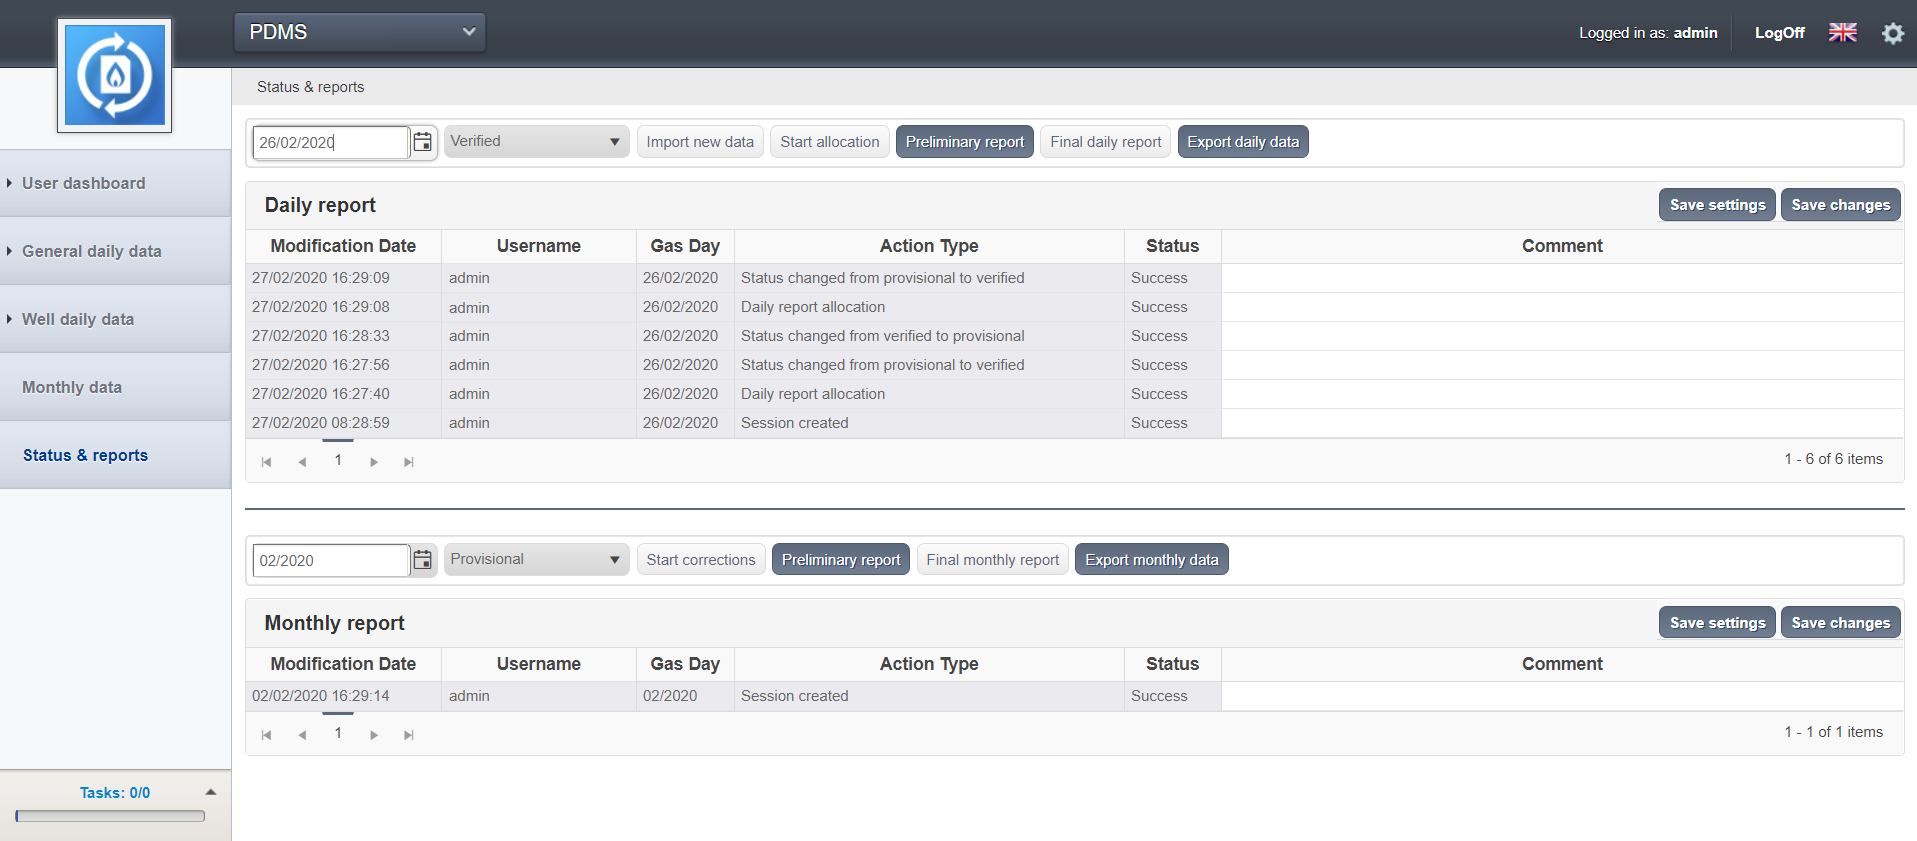Click the PDMS flame logo icon
The height and width of the screenshot is (841, 1917).
coord(114,75)
